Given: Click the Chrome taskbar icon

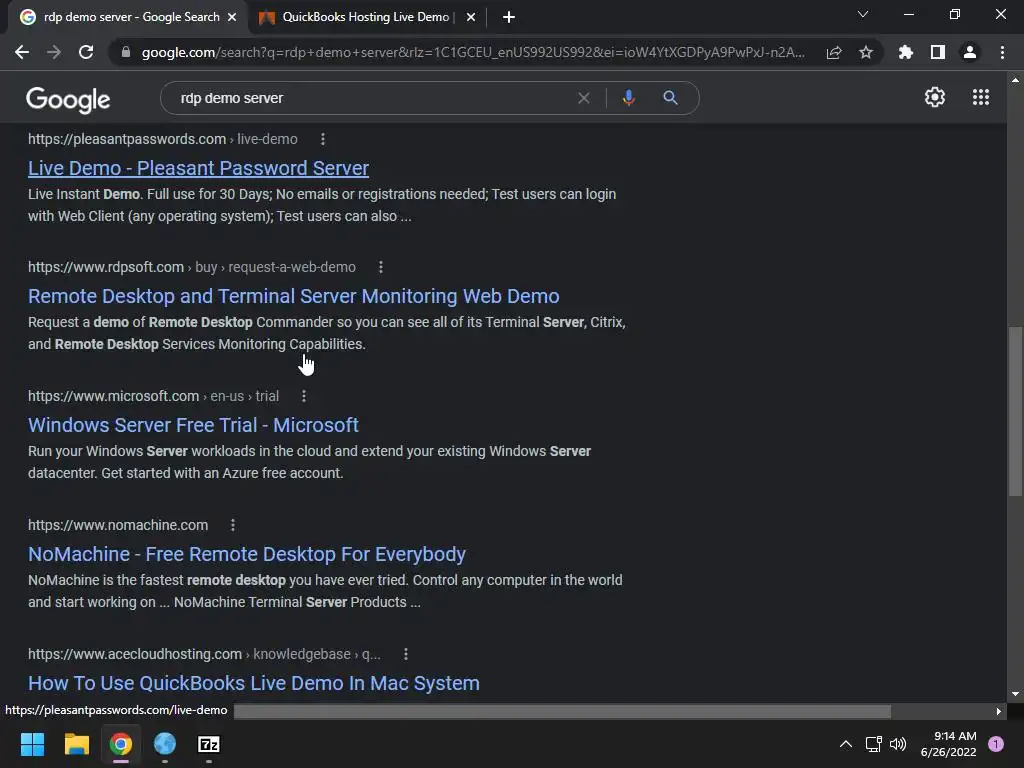Looking at the screenshot, I should [x=121, y=744].
